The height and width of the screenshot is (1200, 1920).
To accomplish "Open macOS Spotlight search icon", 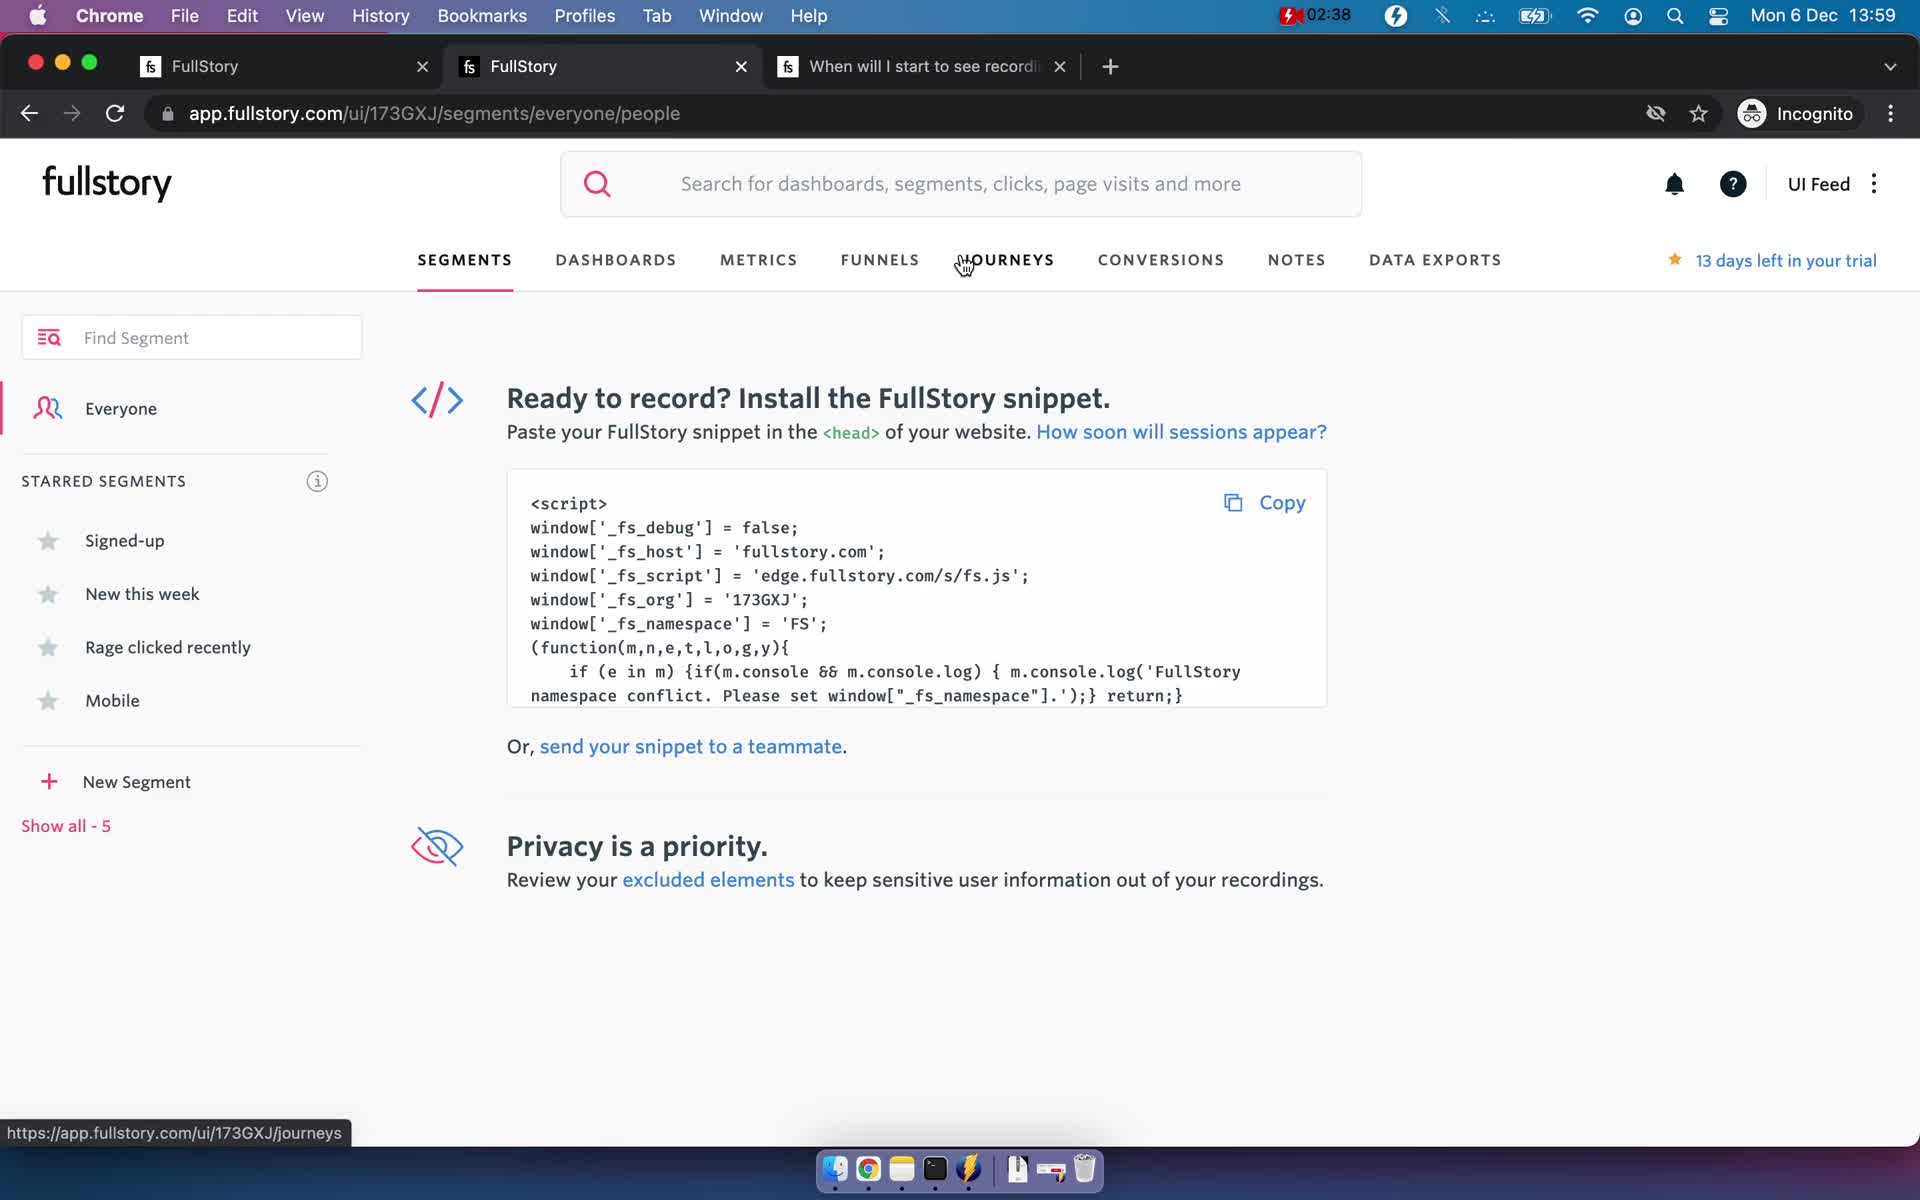I will click(1675, 16).
